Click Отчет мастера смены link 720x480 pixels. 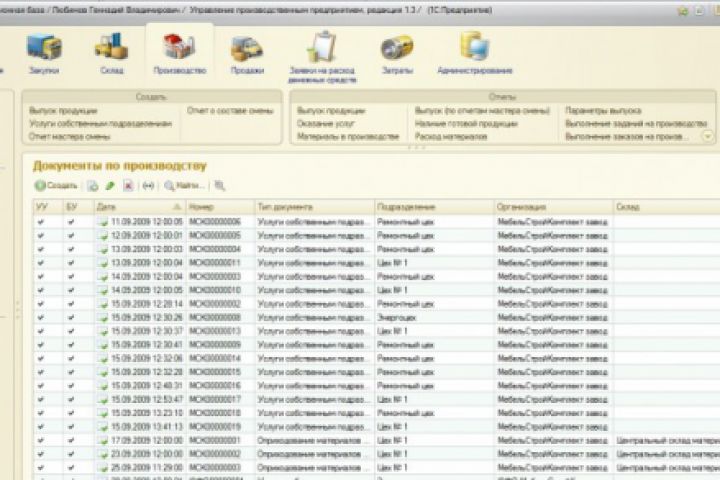pyautogui.click(x=69, y=136)
